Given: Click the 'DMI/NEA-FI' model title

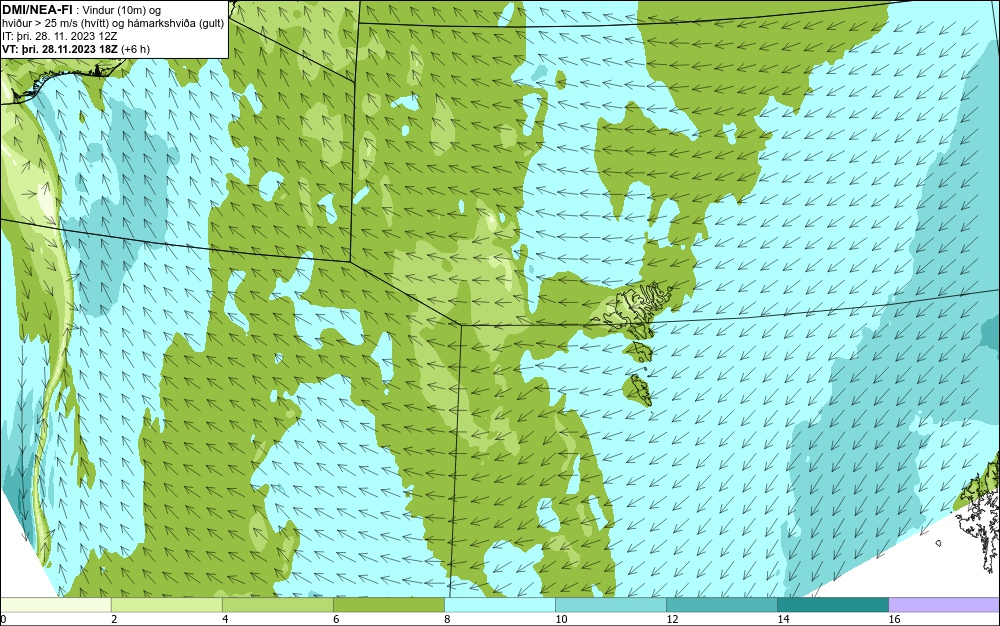Looking at the screenshot, I should tap(38, 10).
